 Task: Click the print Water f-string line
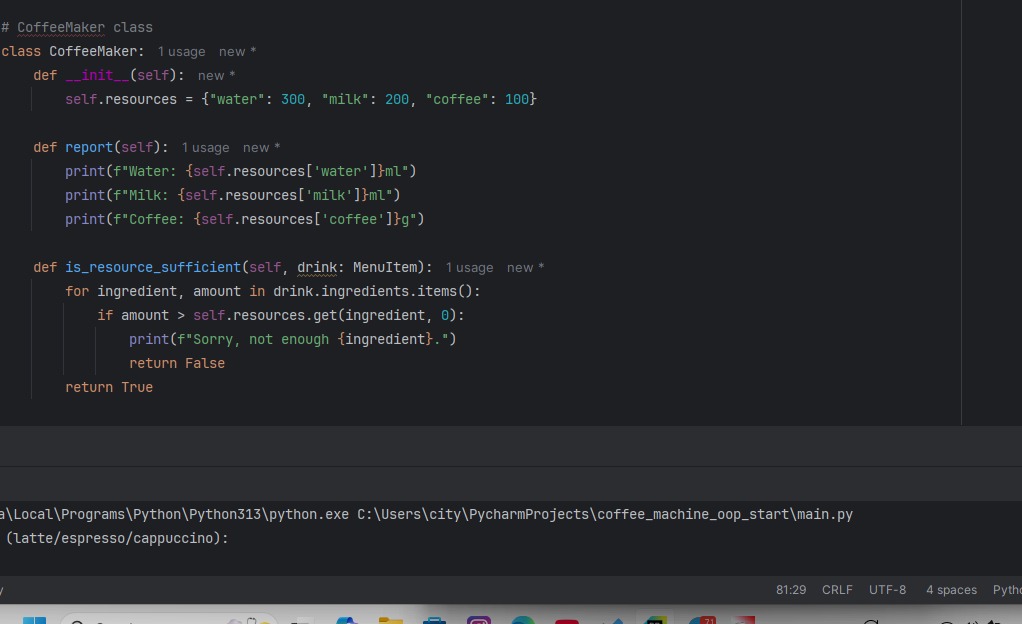click(x=241, y=171)
